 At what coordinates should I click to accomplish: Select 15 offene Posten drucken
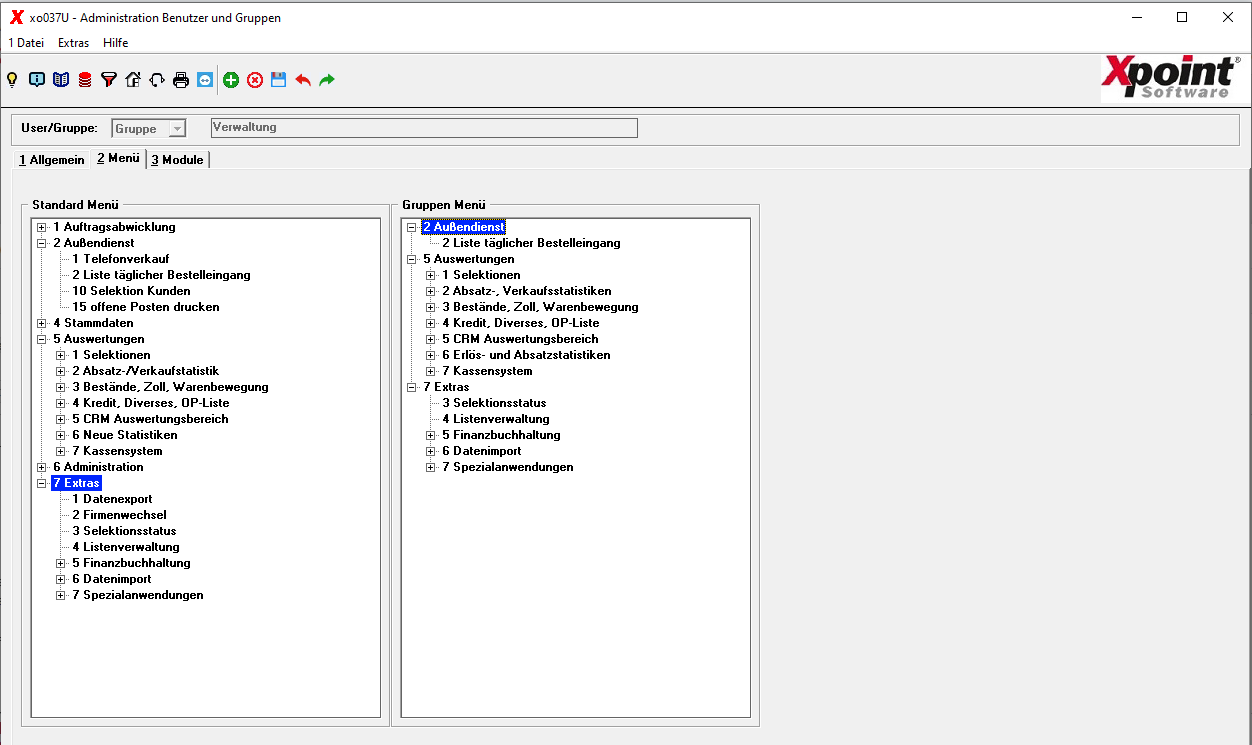click(146, 307)
